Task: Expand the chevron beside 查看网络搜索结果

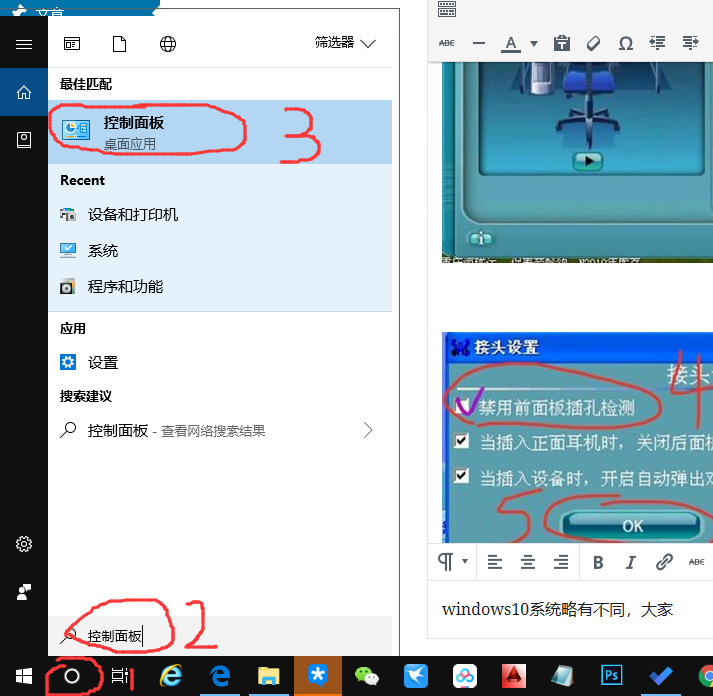Action: pos(368,430)
